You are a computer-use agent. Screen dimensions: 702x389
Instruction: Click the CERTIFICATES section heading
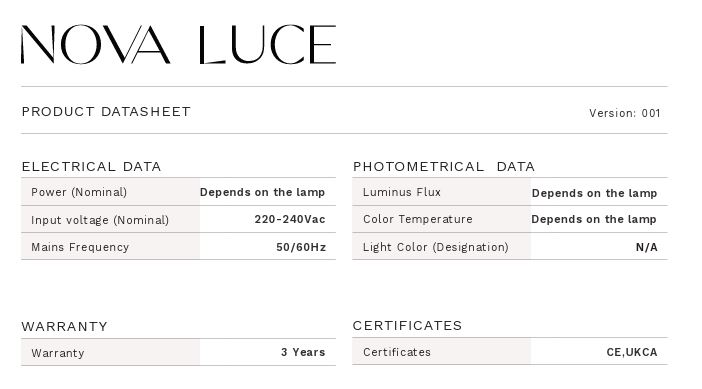pyautogui.click(x=407, y=325)
